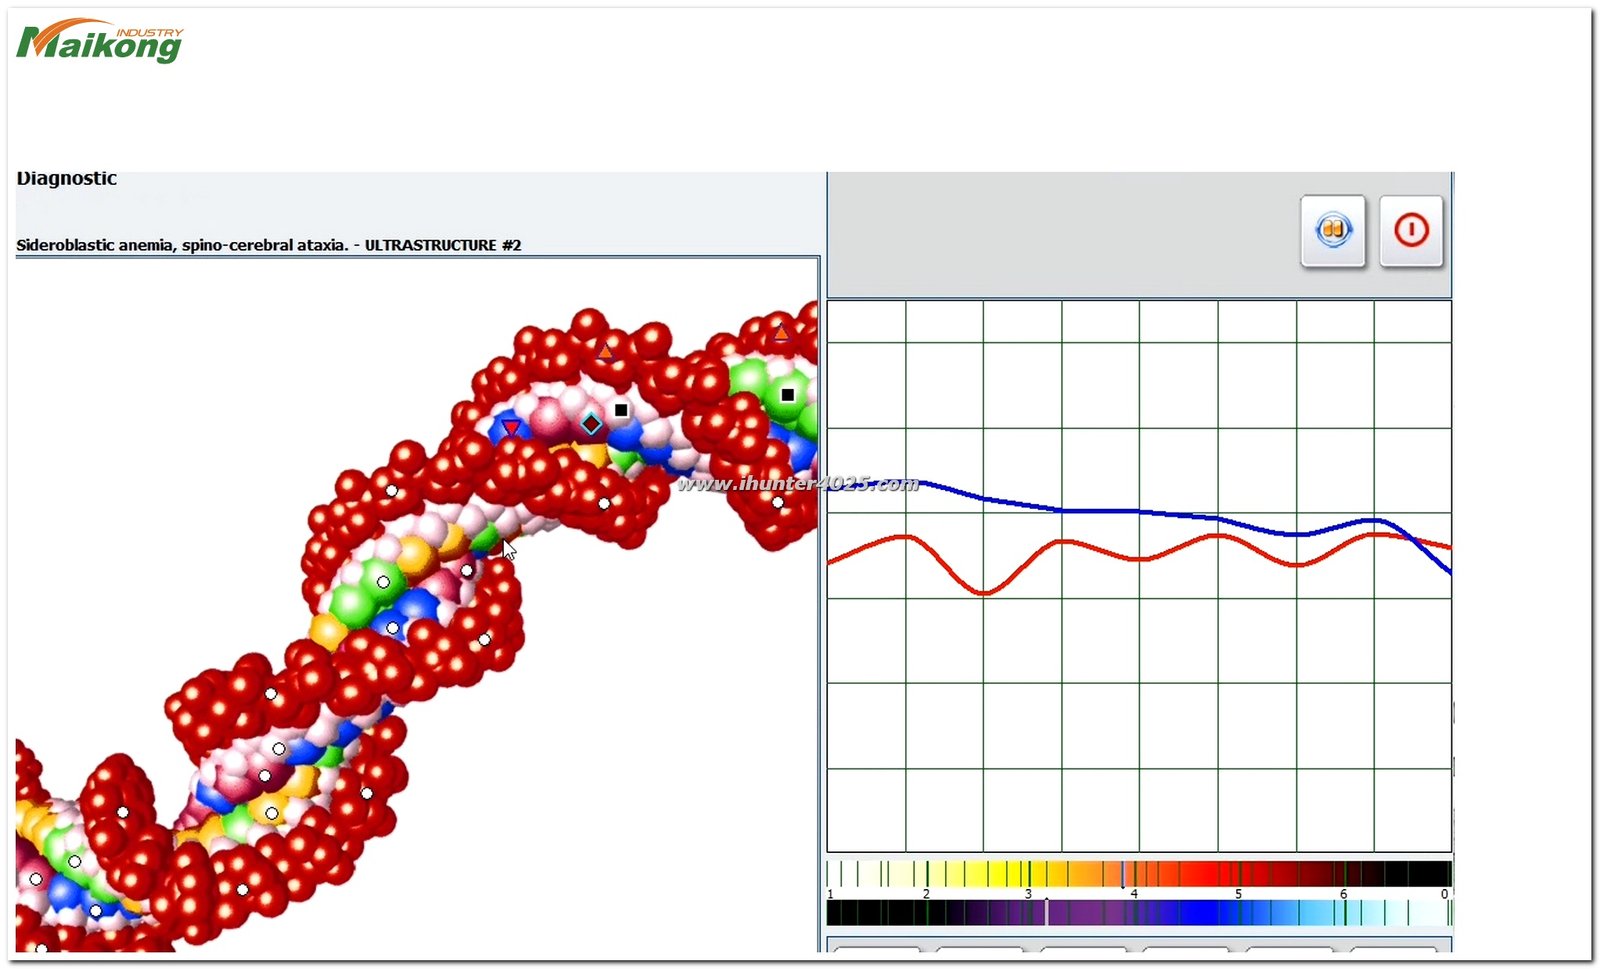
Task: Click the red power exit button
Action: point(1410,231)
